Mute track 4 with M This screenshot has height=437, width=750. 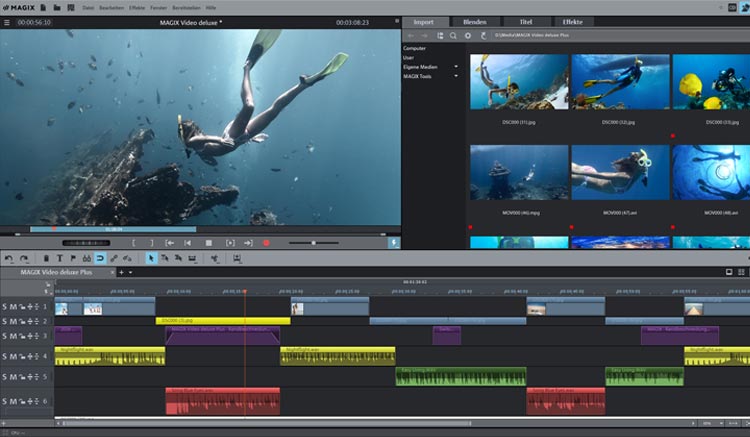[x=13, y=356]
